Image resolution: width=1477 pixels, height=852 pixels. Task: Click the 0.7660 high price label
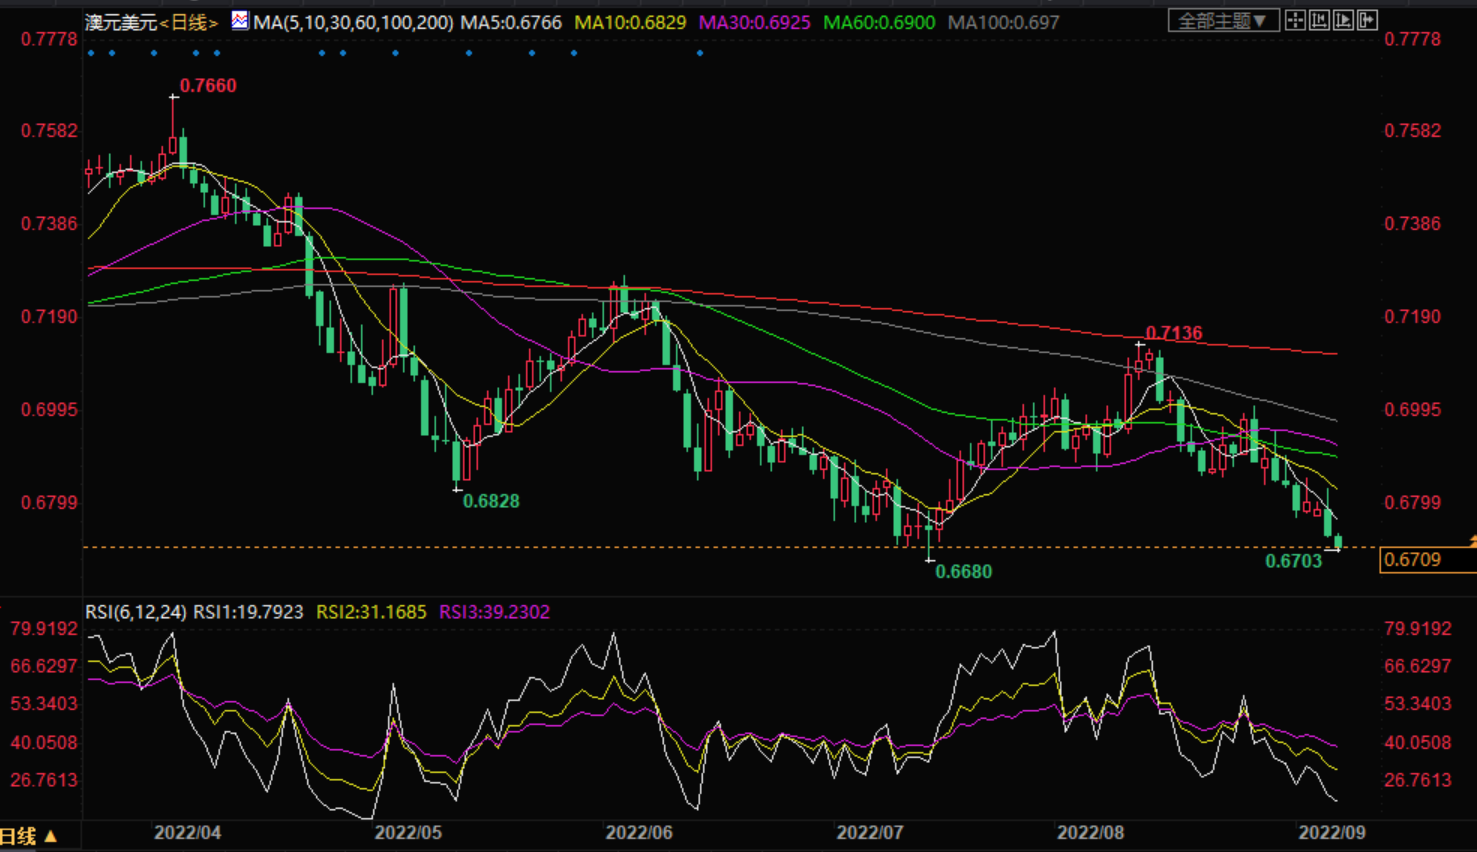point(208,86)
